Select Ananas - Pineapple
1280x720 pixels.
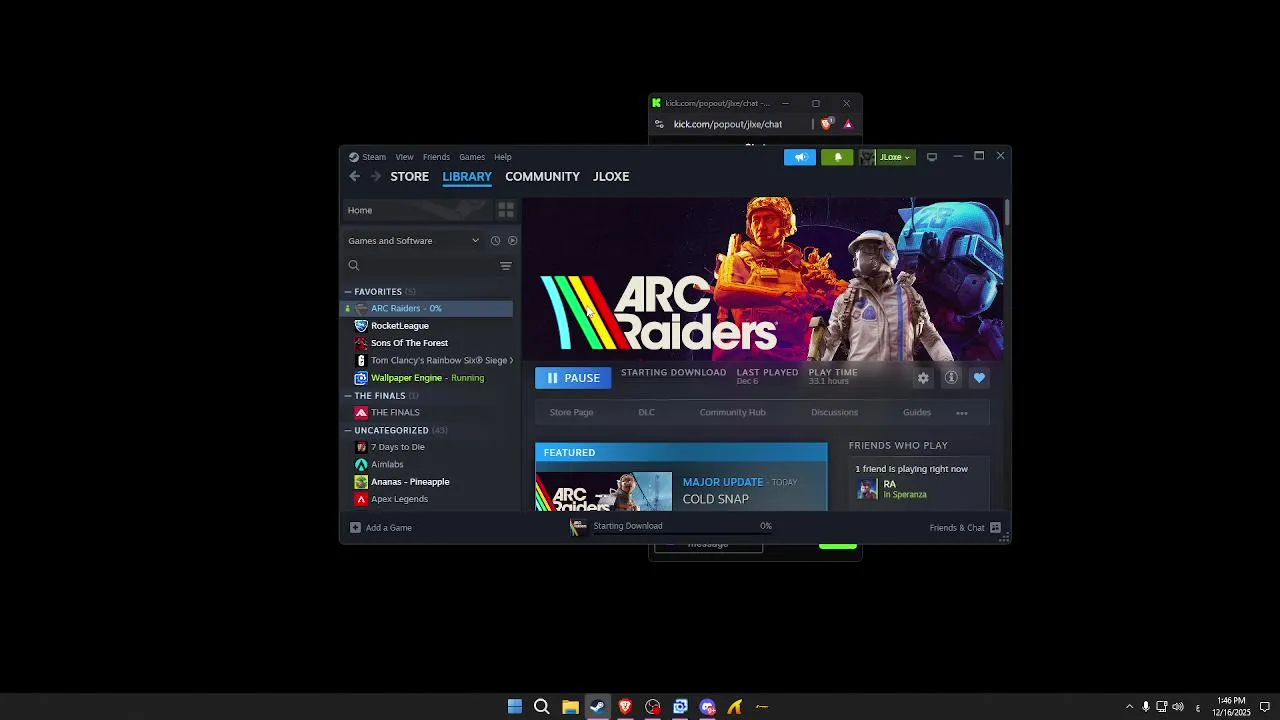click(x=428, y=482)
